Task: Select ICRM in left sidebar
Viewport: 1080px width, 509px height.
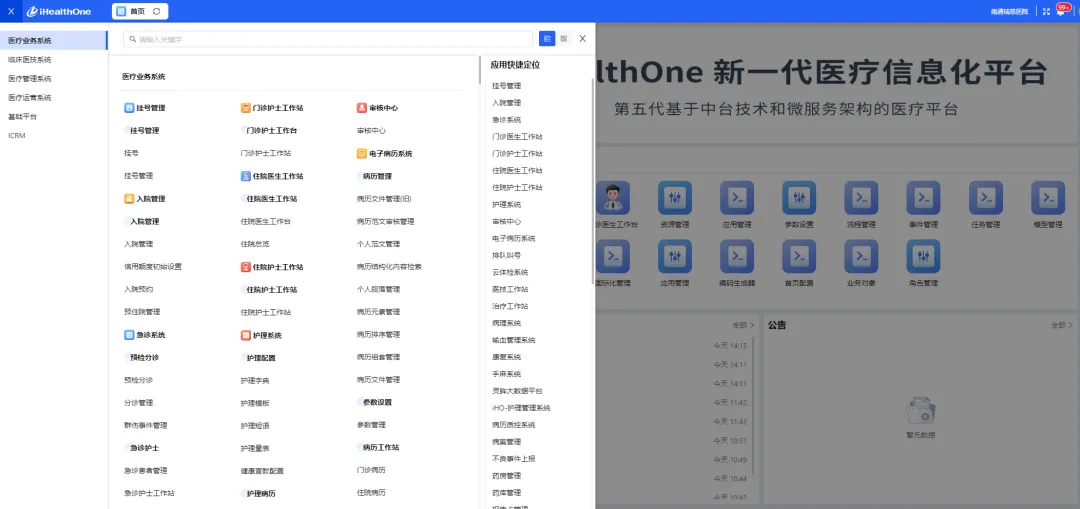Action: (x=54, y=136)
